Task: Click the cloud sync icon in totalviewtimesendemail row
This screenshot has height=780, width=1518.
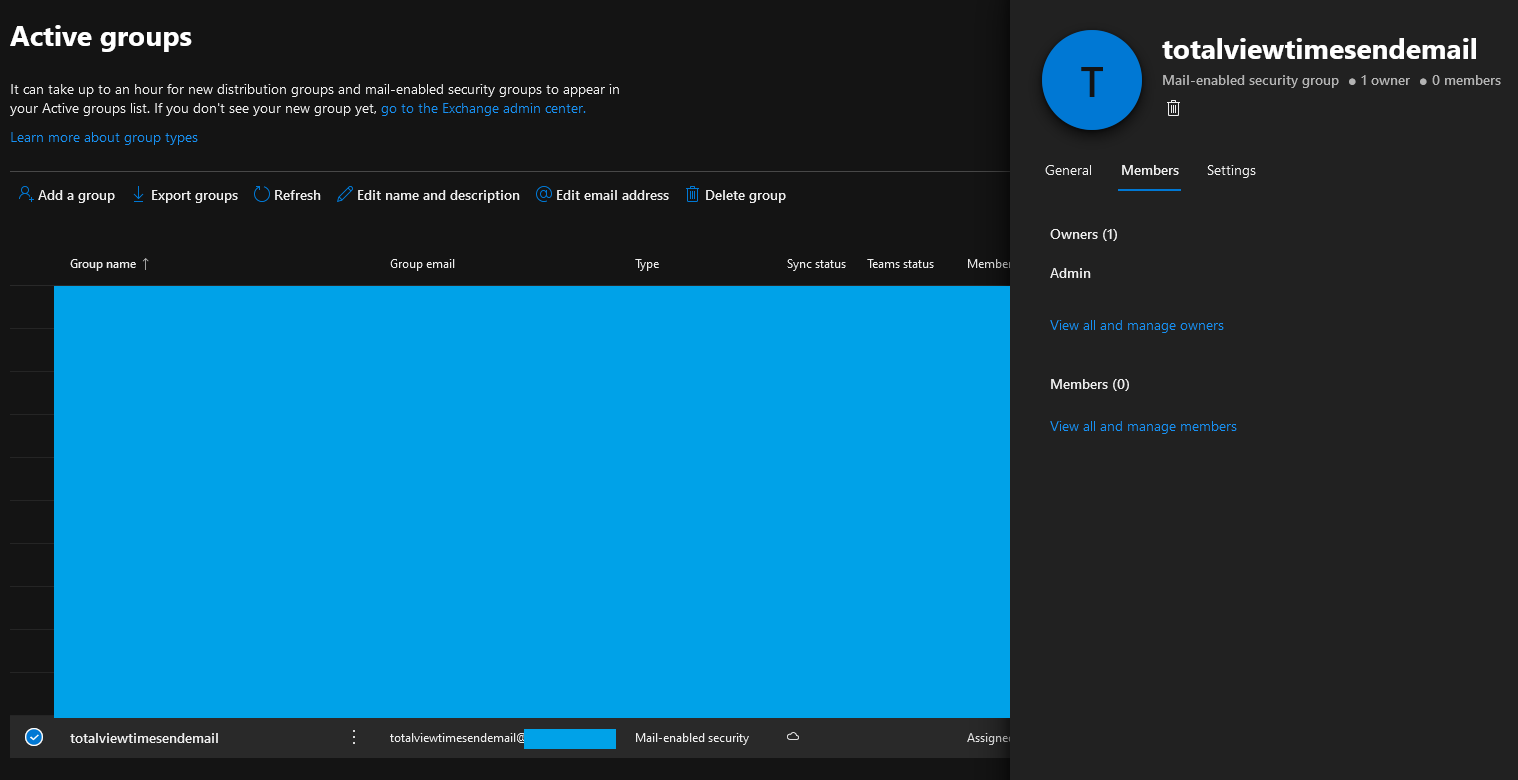Action: click(x=793, y=737)
